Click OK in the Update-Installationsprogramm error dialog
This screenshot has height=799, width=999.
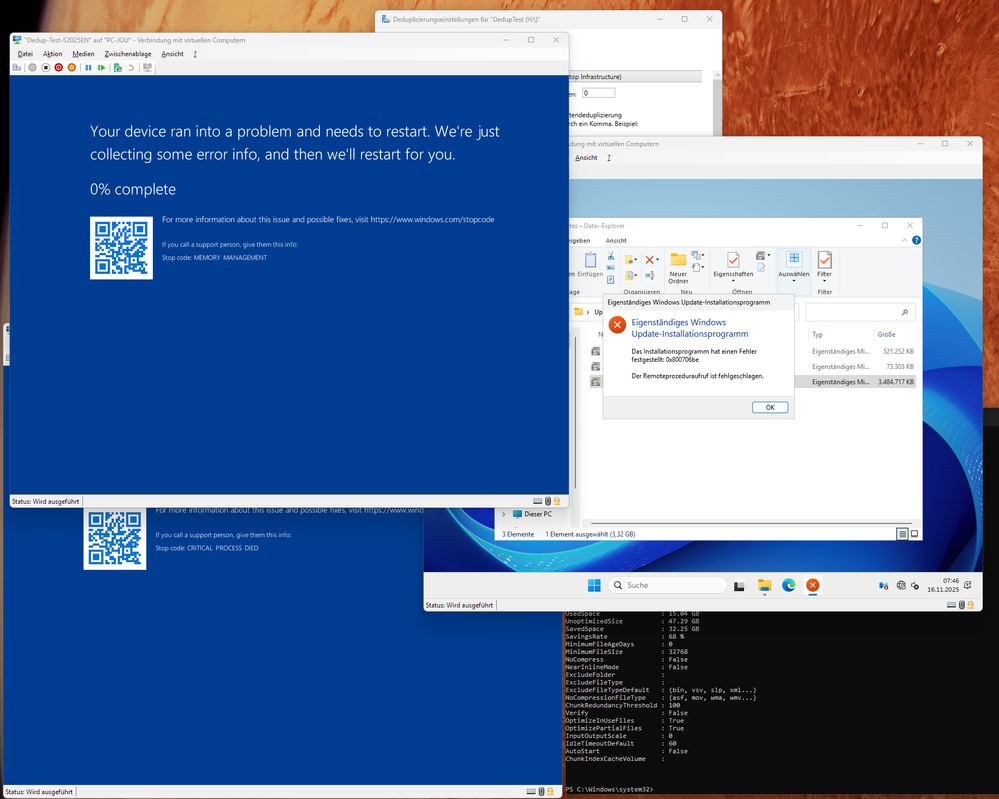pyautogui.click(x=770, y=407)
